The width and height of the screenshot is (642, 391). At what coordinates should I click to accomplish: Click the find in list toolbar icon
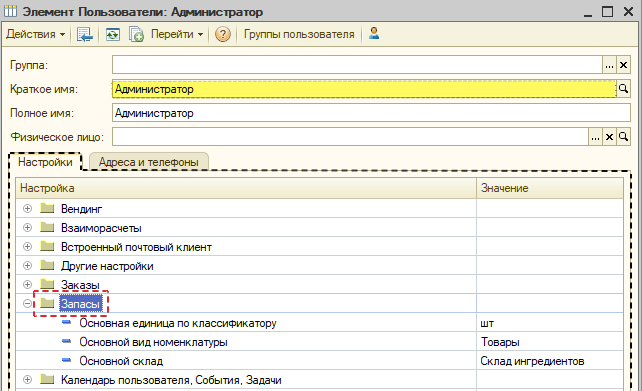tap(85, 34)
